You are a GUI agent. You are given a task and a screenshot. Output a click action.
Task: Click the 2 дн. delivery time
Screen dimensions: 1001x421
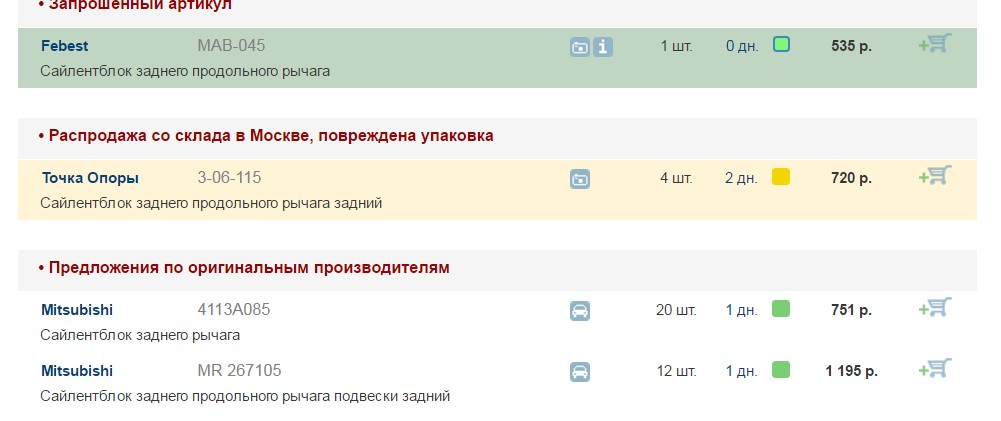click(741, 178)
